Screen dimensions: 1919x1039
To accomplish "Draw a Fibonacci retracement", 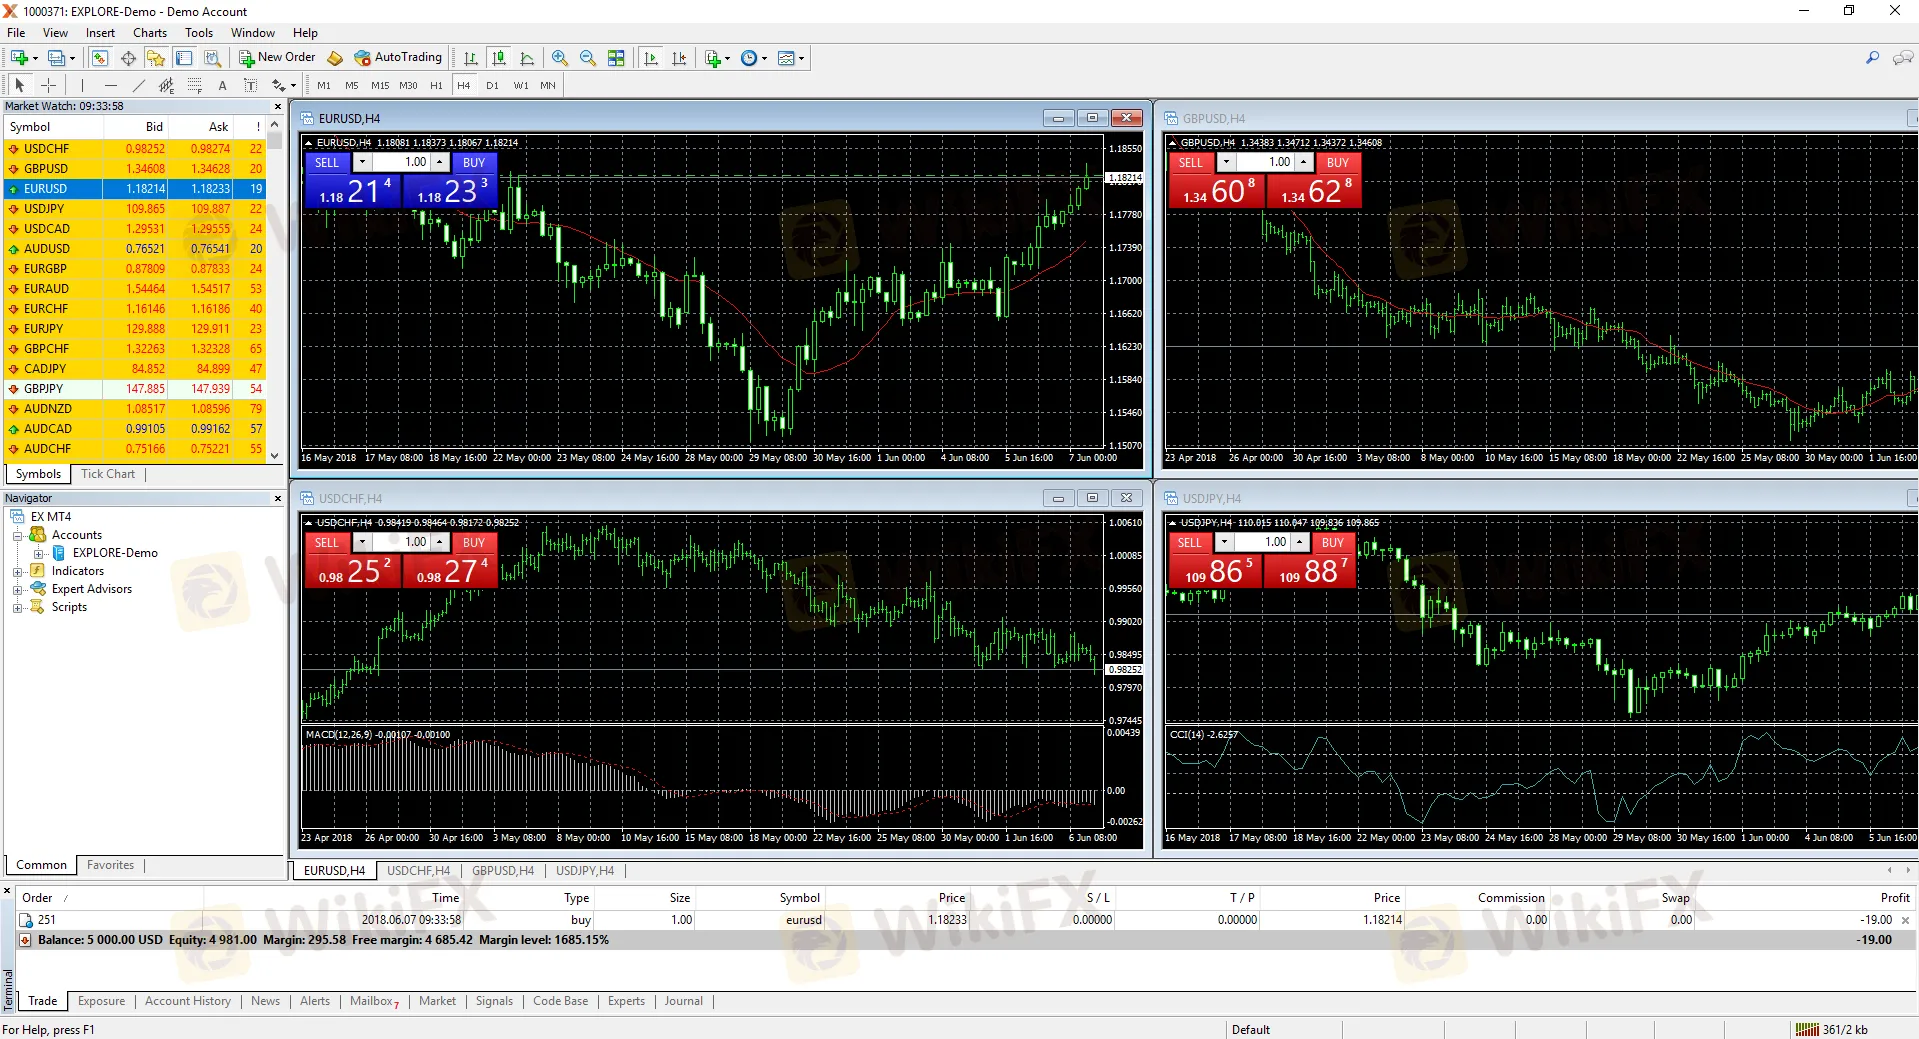I will click(195, 85).
